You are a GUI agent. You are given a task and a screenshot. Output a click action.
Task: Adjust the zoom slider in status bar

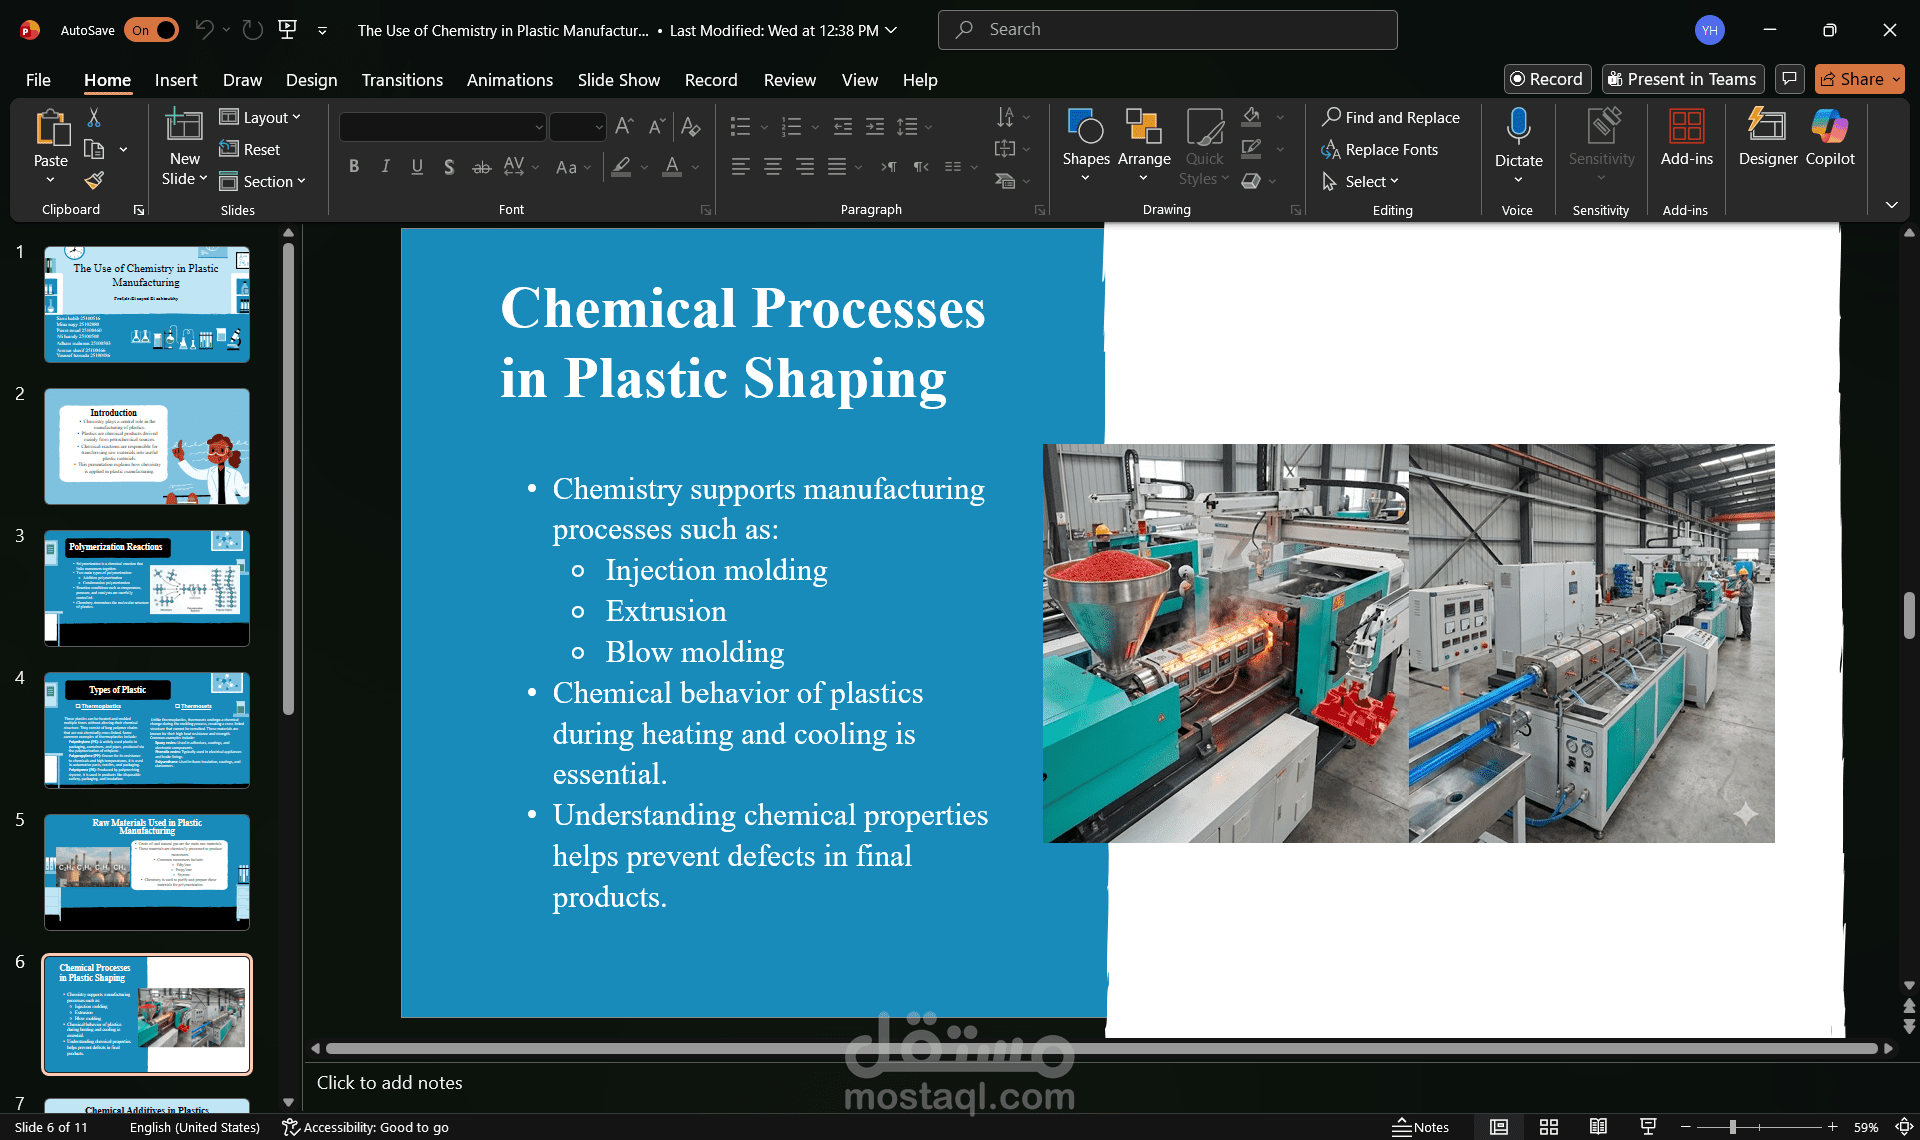1732,1127
